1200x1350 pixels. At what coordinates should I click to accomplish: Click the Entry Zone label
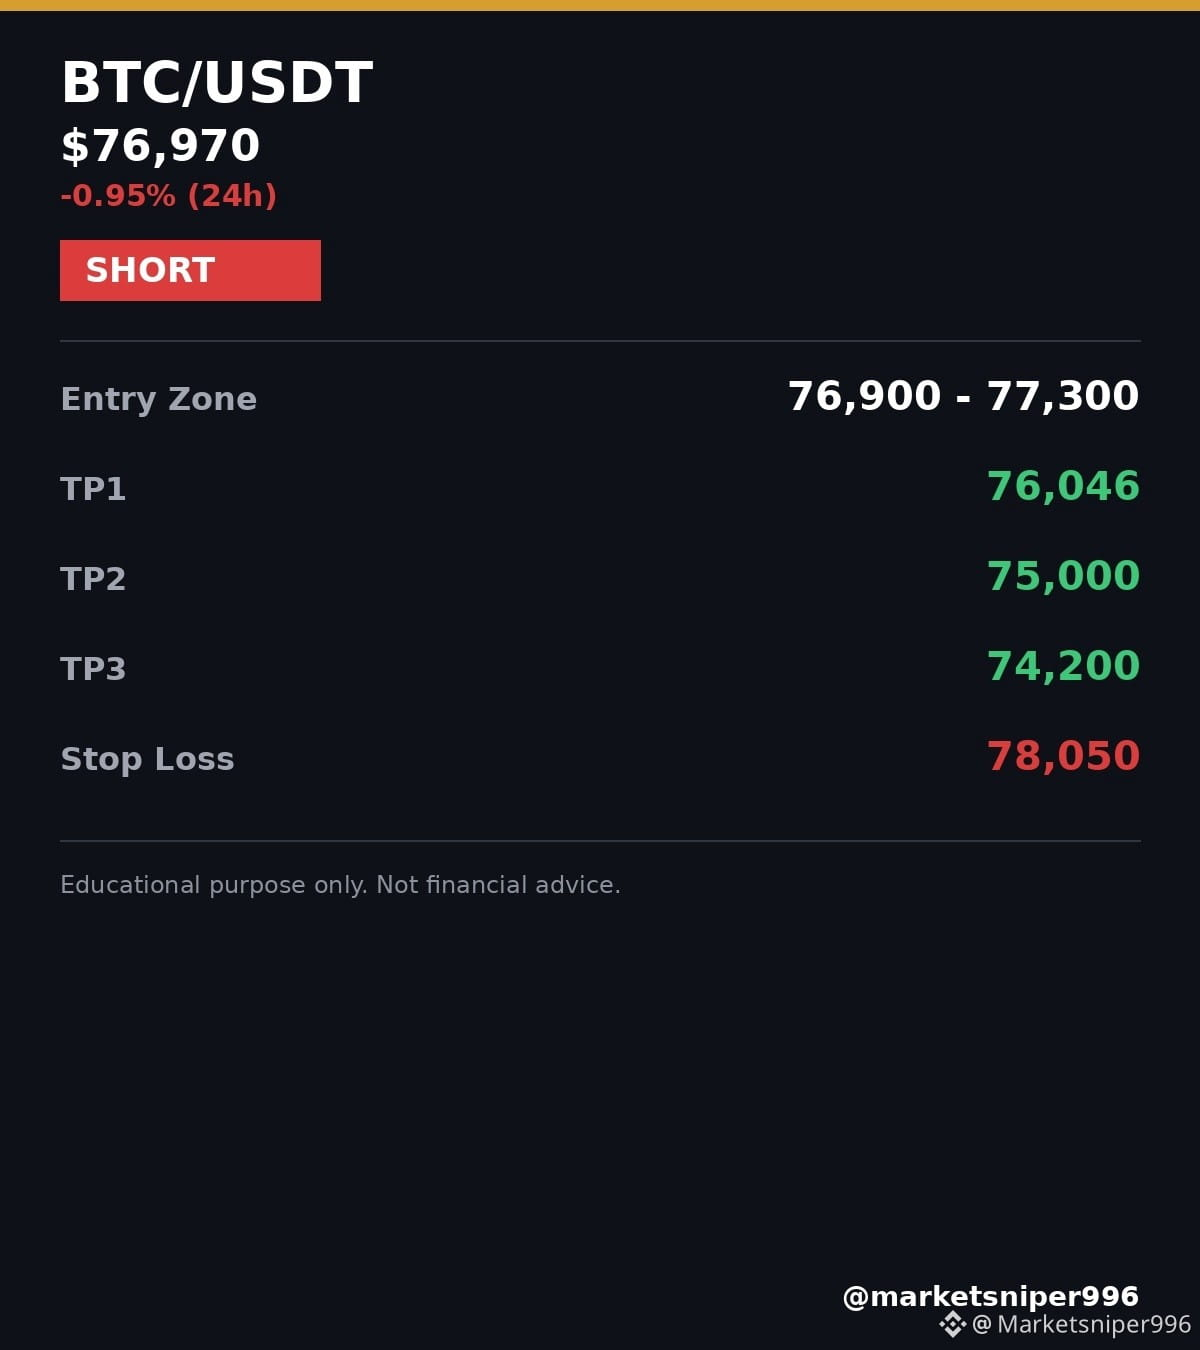(159, 399)
